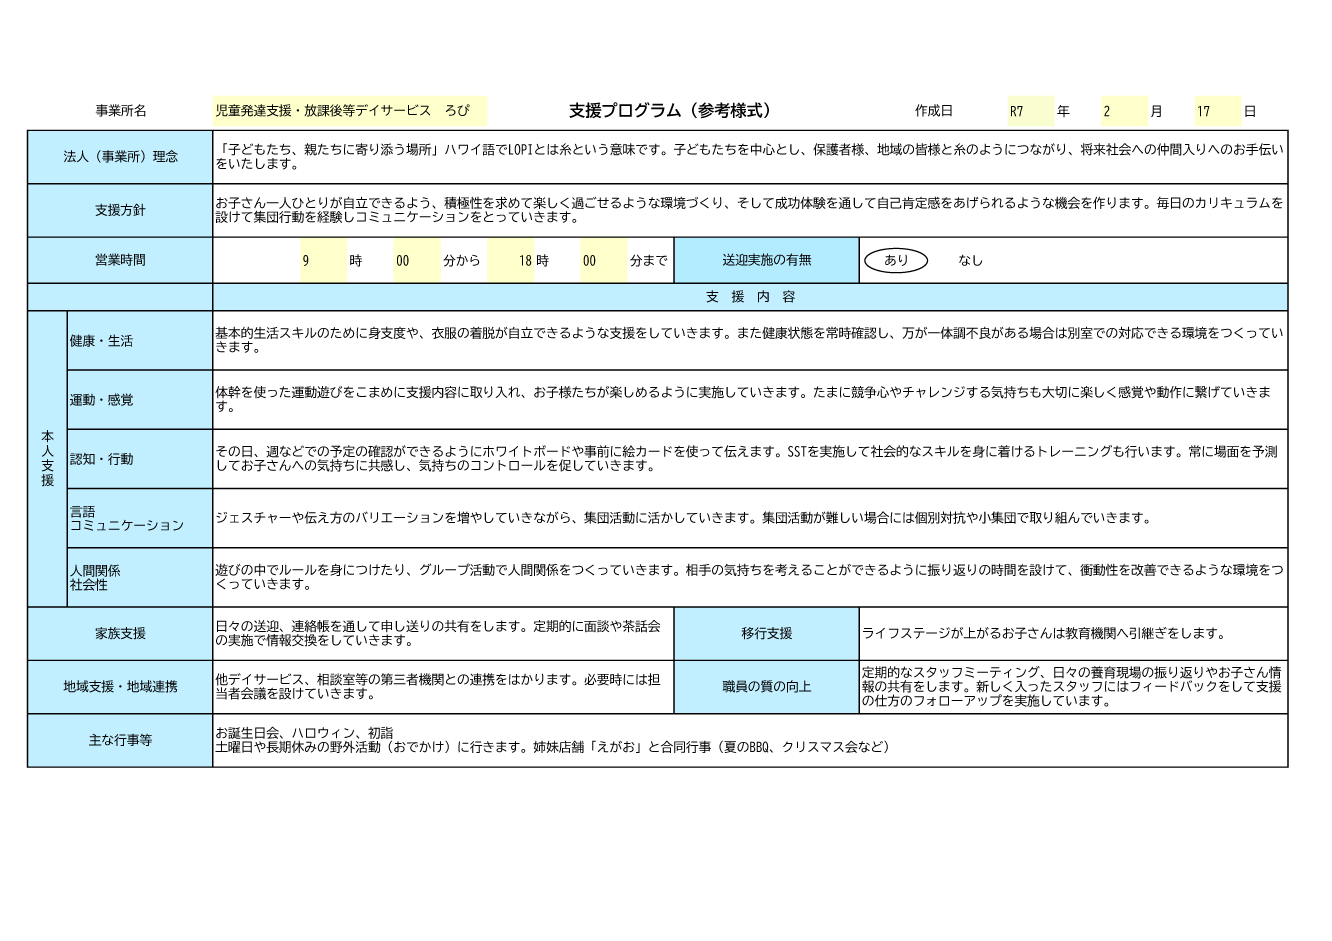The width and height of the screenshot is (1332, 941).
Task: Select the 営業時間 label cell
Action: [120, 261]
